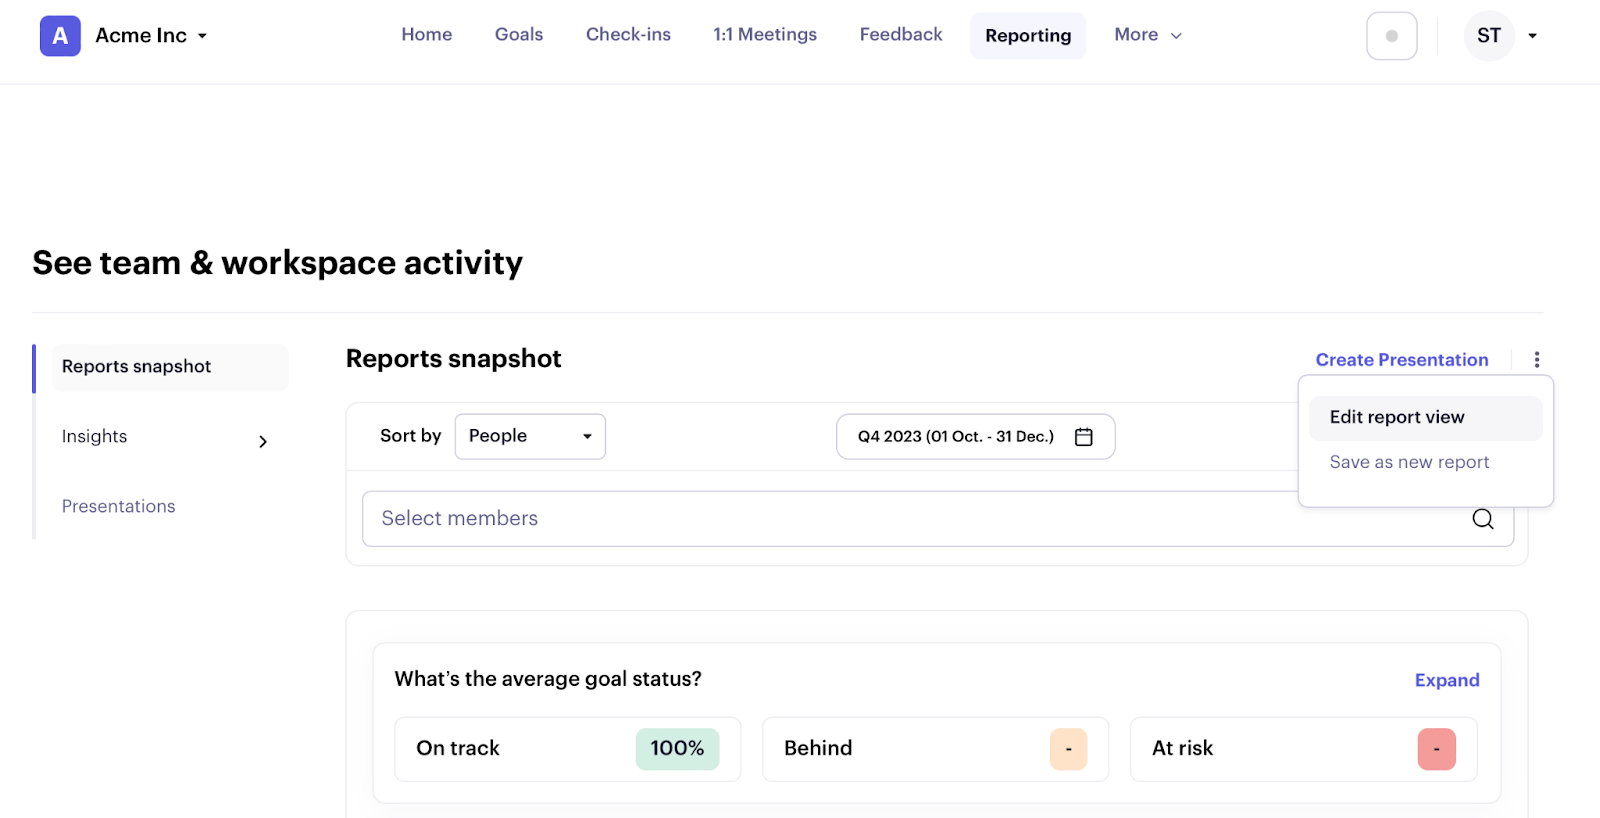Select the Reporting tab
The width and height of the screenshot is (1600, 818).
point(1028,36)
